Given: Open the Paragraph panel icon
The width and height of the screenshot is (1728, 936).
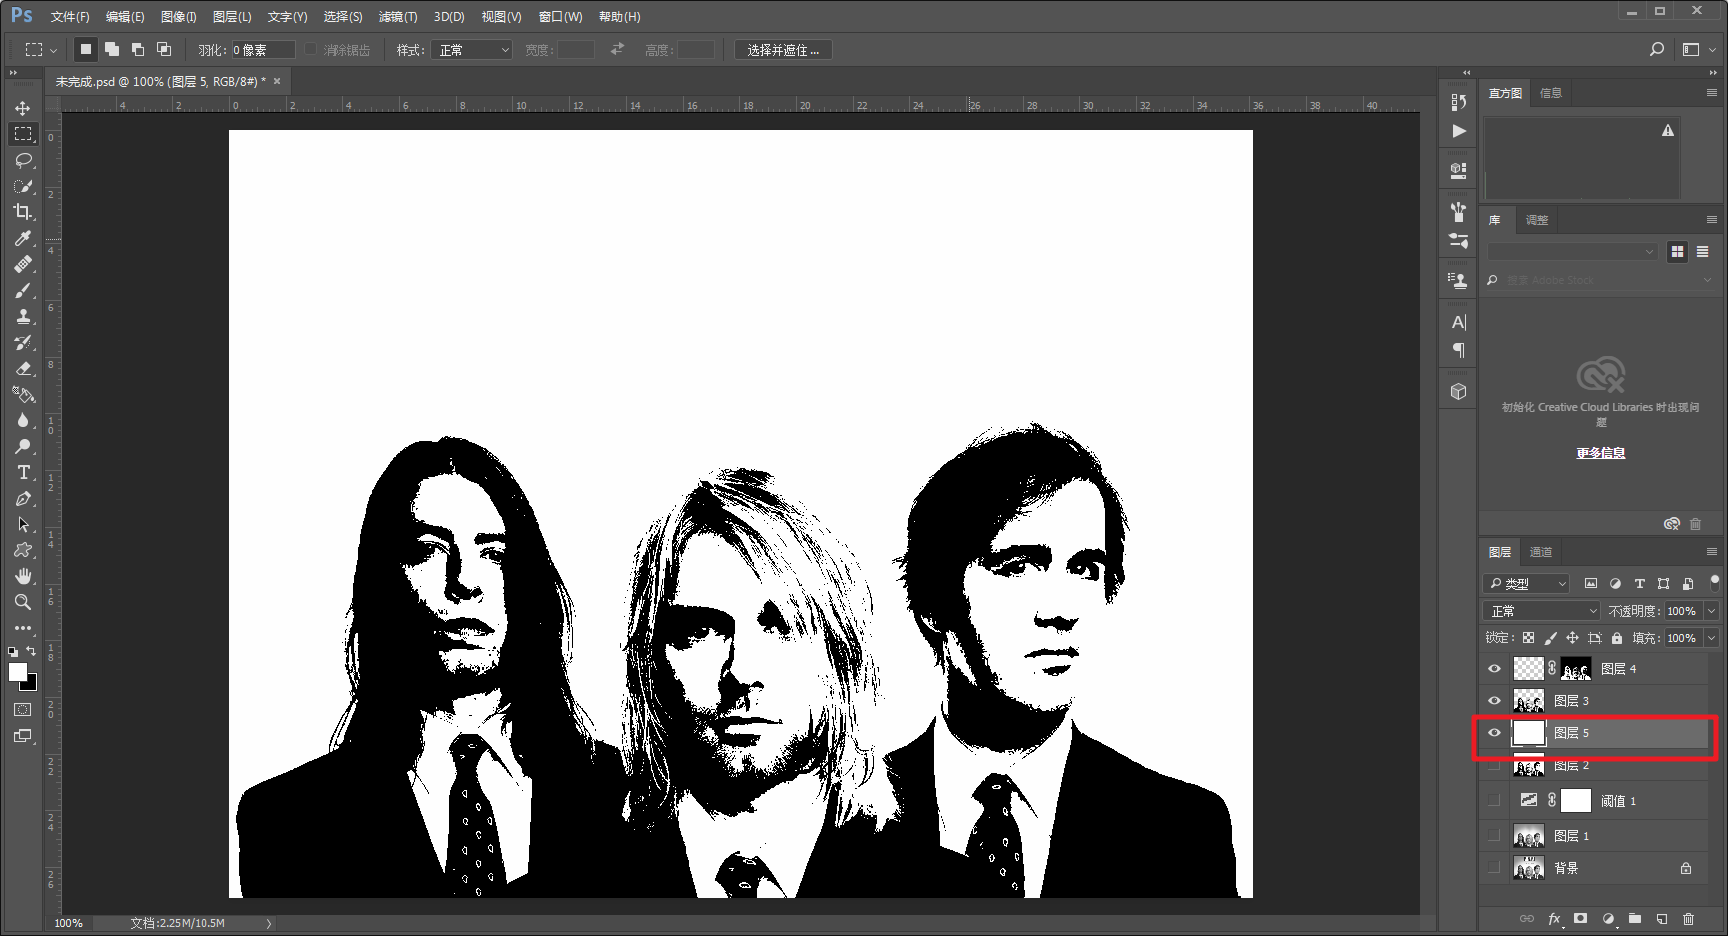Looking at the screenshot, I should tap(1459, 350).
